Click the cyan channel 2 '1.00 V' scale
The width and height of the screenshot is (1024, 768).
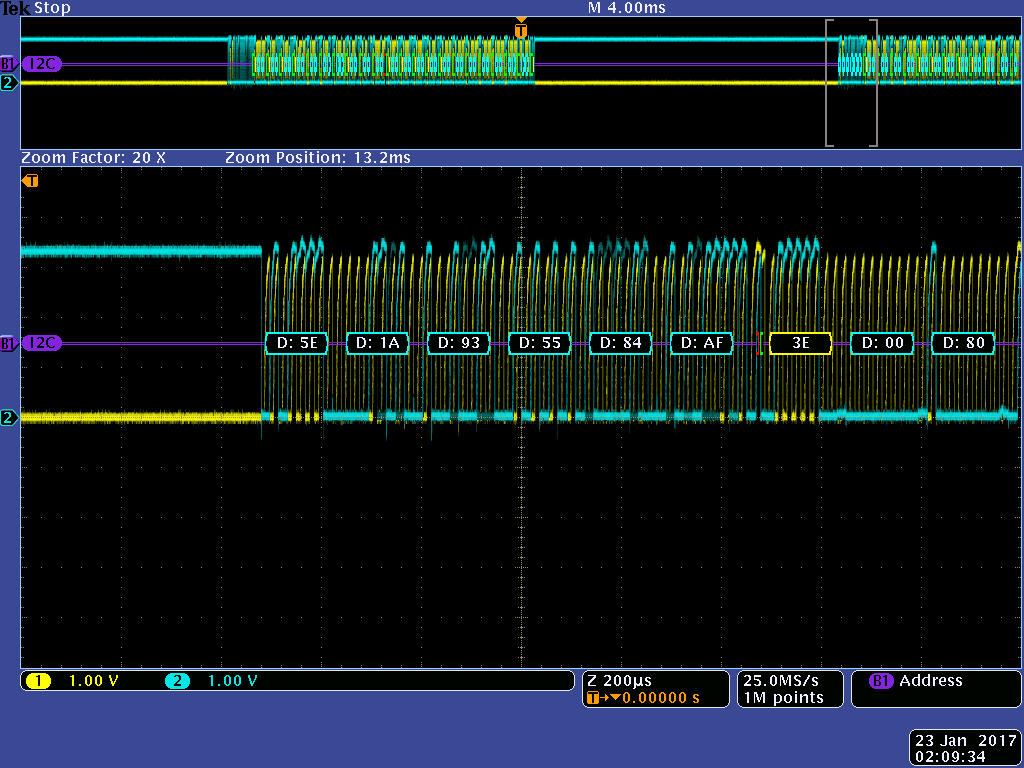pyautogui.click(x=232, y=681)
